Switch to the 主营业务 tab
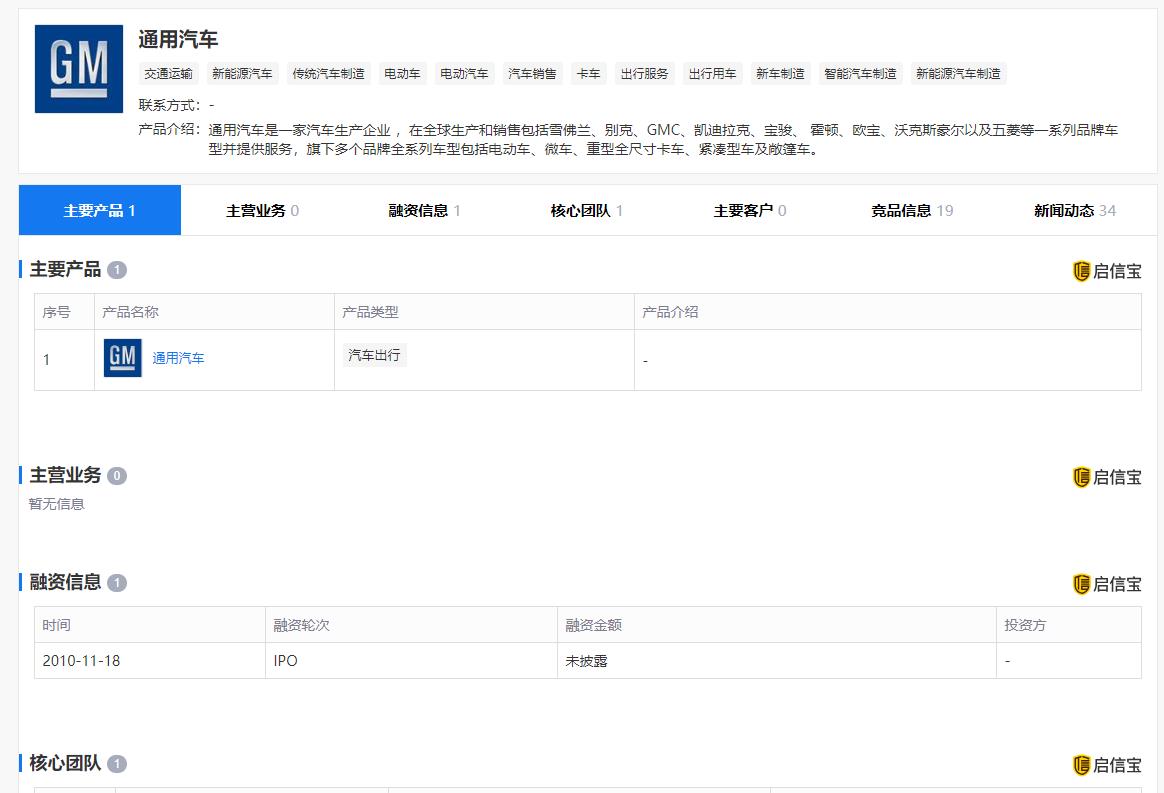1164x793 pixels. [262, 210]
